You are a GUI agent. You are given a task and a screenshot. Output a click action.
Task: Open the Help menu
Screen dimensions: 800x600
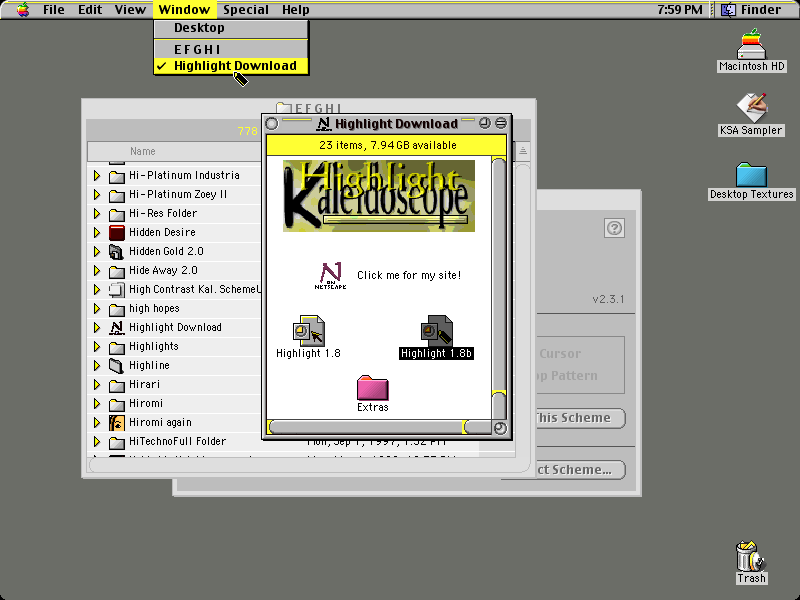(x=295, y=10)
